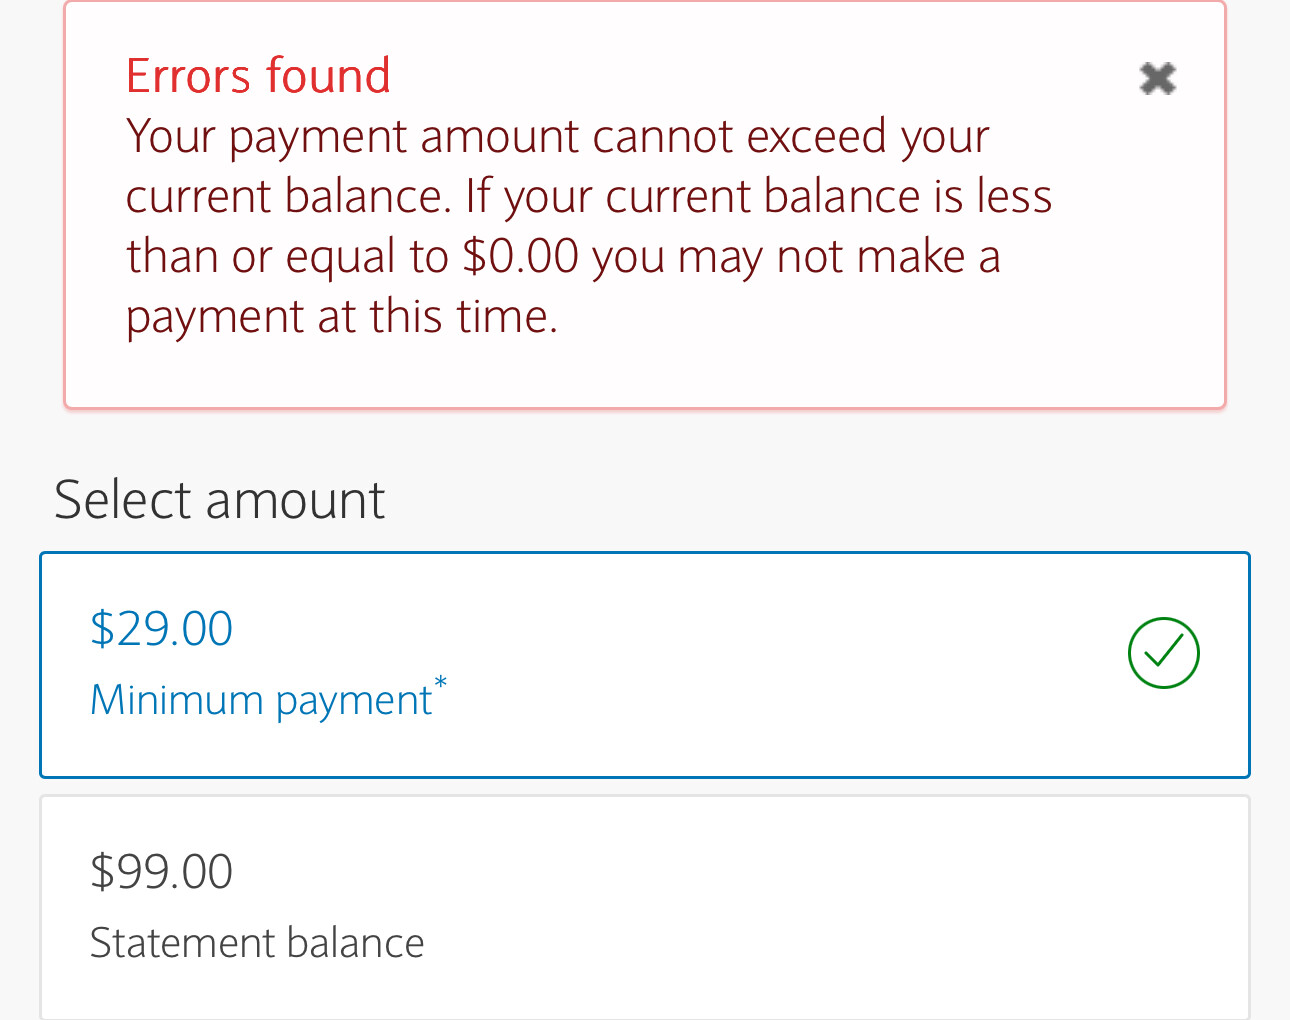The image size is (1290, 1020).
Task: Click the "Minimum payment" label text
Action: tap(260, 700)
